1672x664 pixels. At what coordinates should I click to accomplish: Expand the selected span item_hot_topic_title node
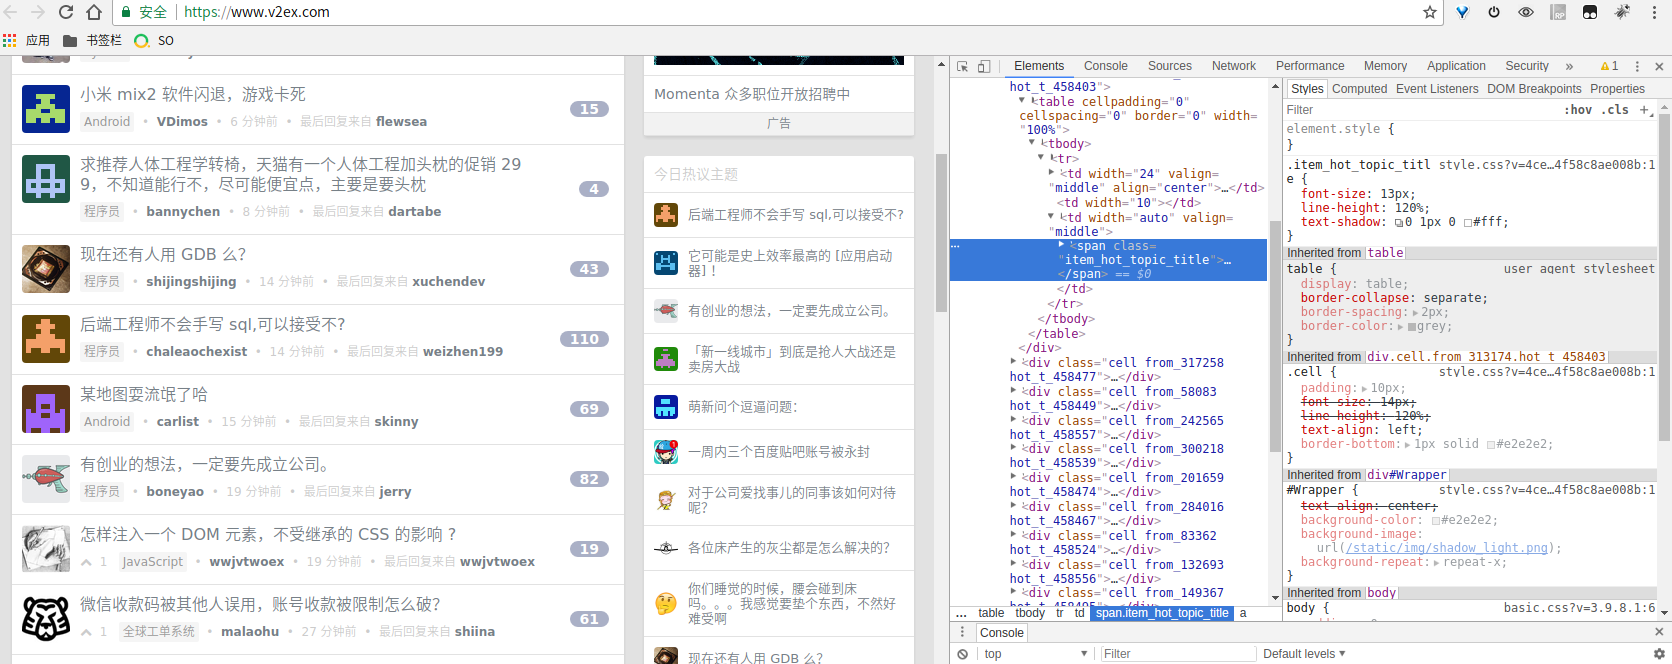coord(1061,245)
